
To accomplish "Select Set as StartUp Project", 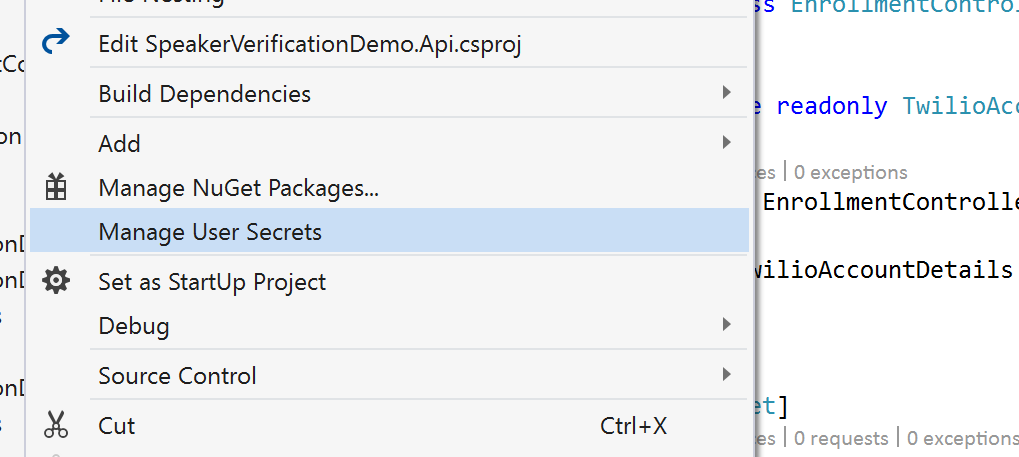I will (x=212, y=281).
